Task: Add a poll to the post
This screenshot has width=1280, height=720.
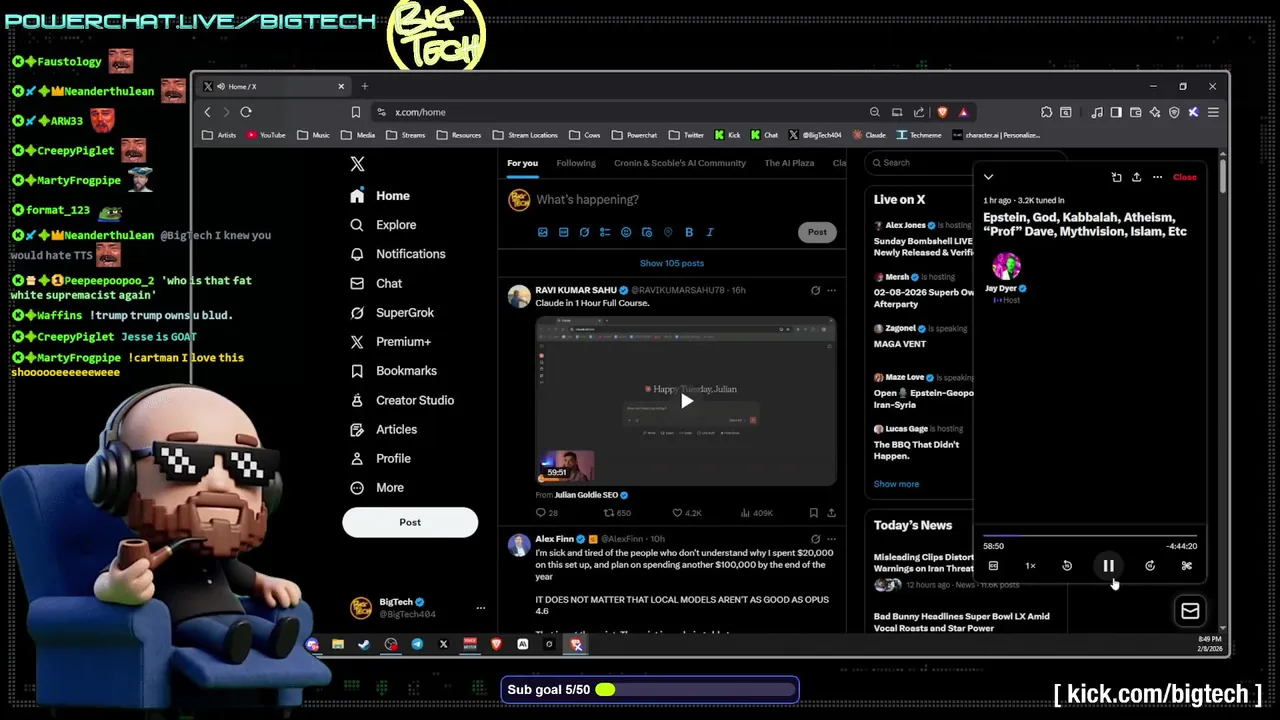Action: 605,232
